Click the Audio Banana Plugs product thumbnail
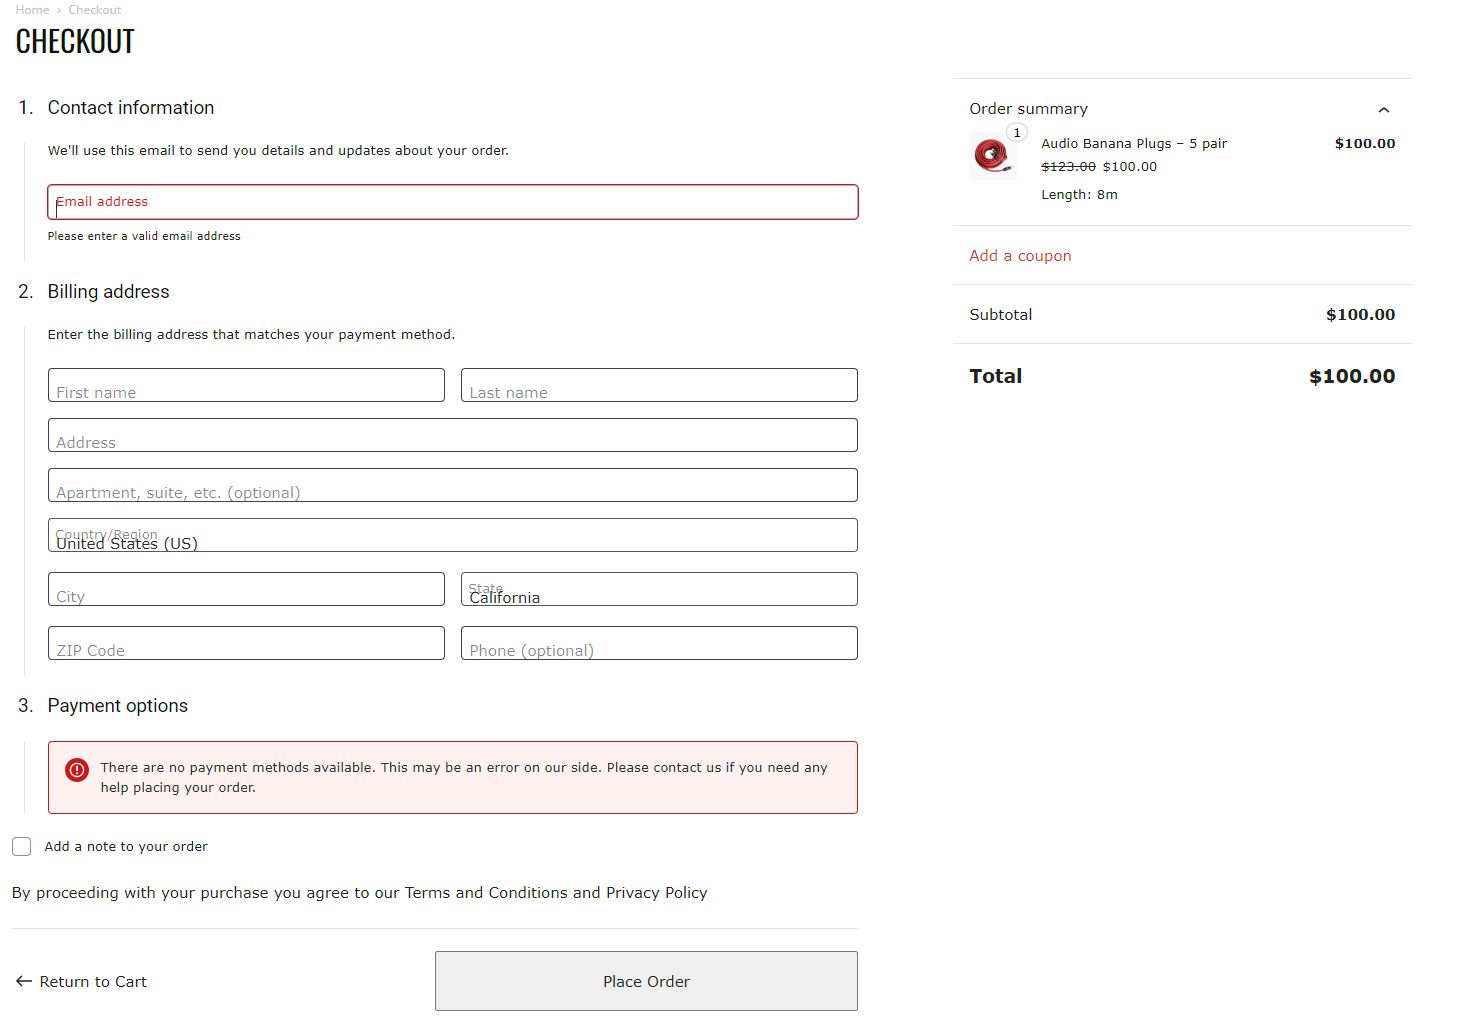This screenshot has width=1459, height=1026. pos(992,156)
